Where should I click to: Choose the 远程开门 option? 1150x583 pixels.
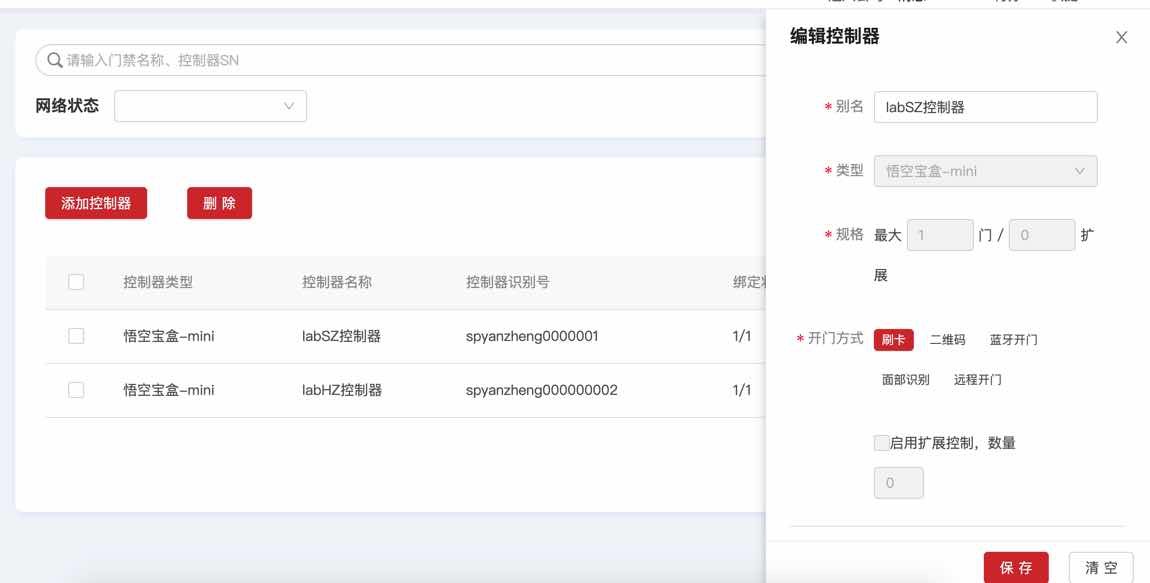pyautogui.click(x=977, y=380)
